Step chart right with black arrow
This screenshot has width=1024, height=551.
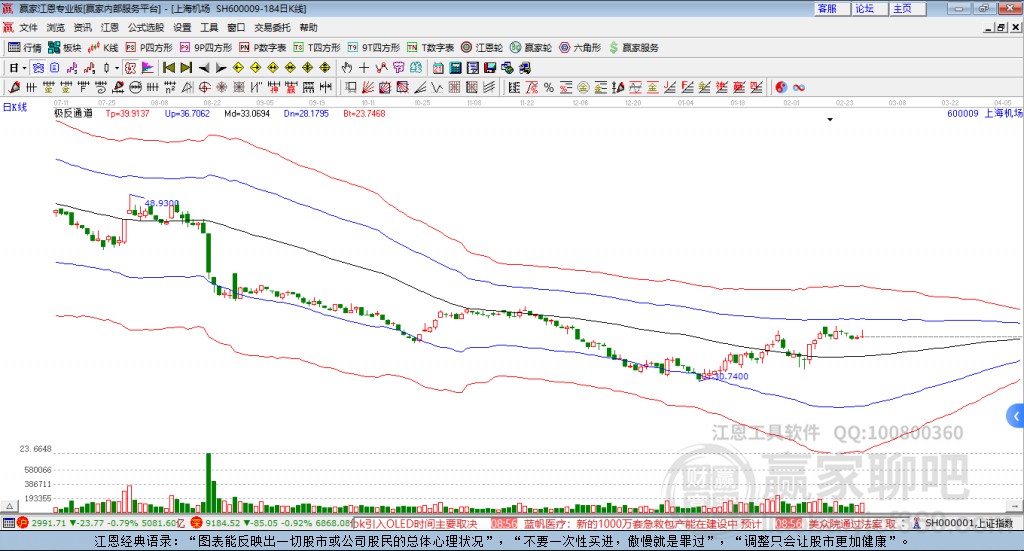(221, 68)
